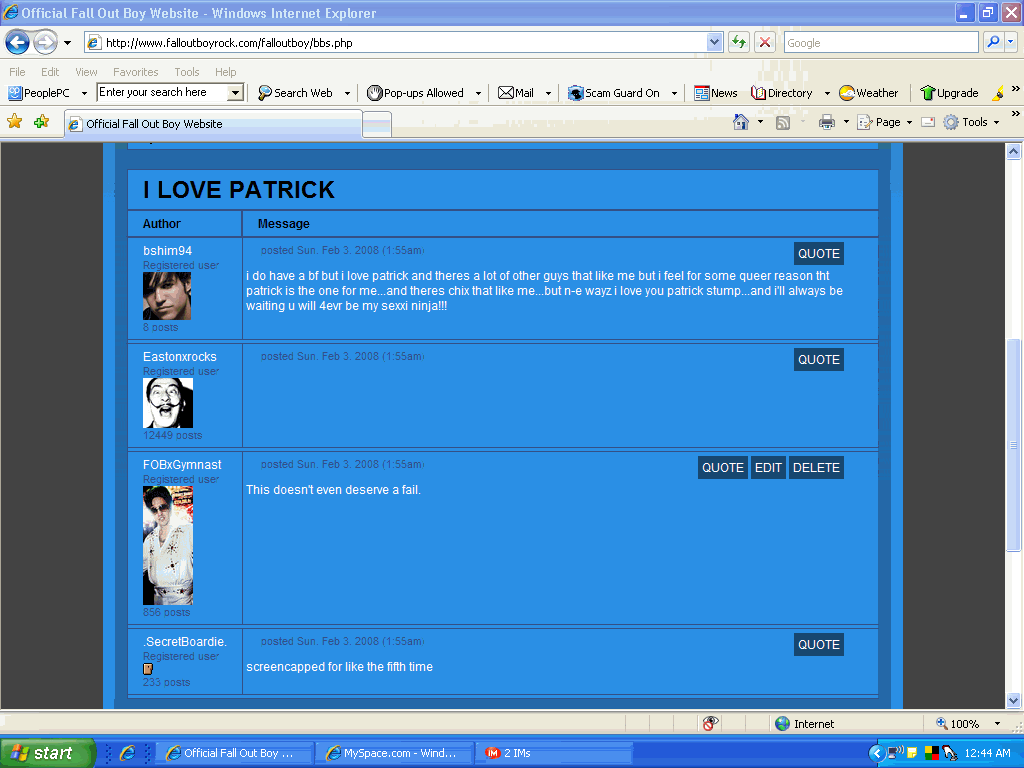
Task: Quote Eastonxrocks's post
Action: pos(819,359)
